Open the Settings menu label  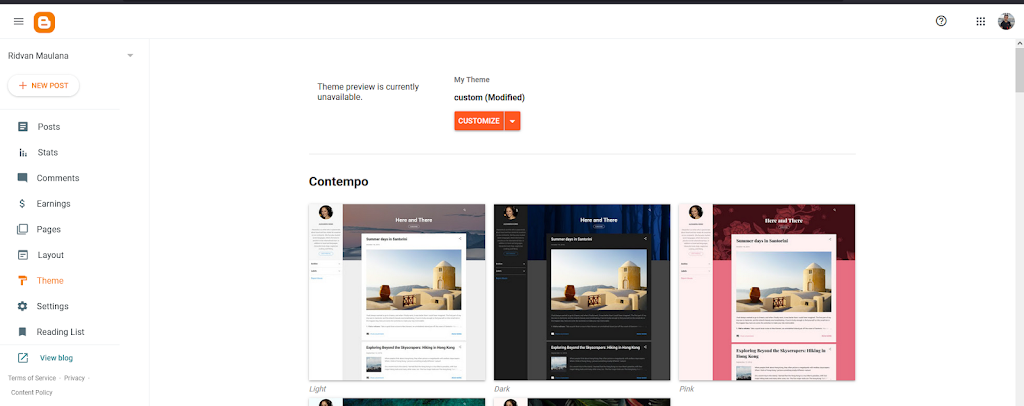click(52, 306)
